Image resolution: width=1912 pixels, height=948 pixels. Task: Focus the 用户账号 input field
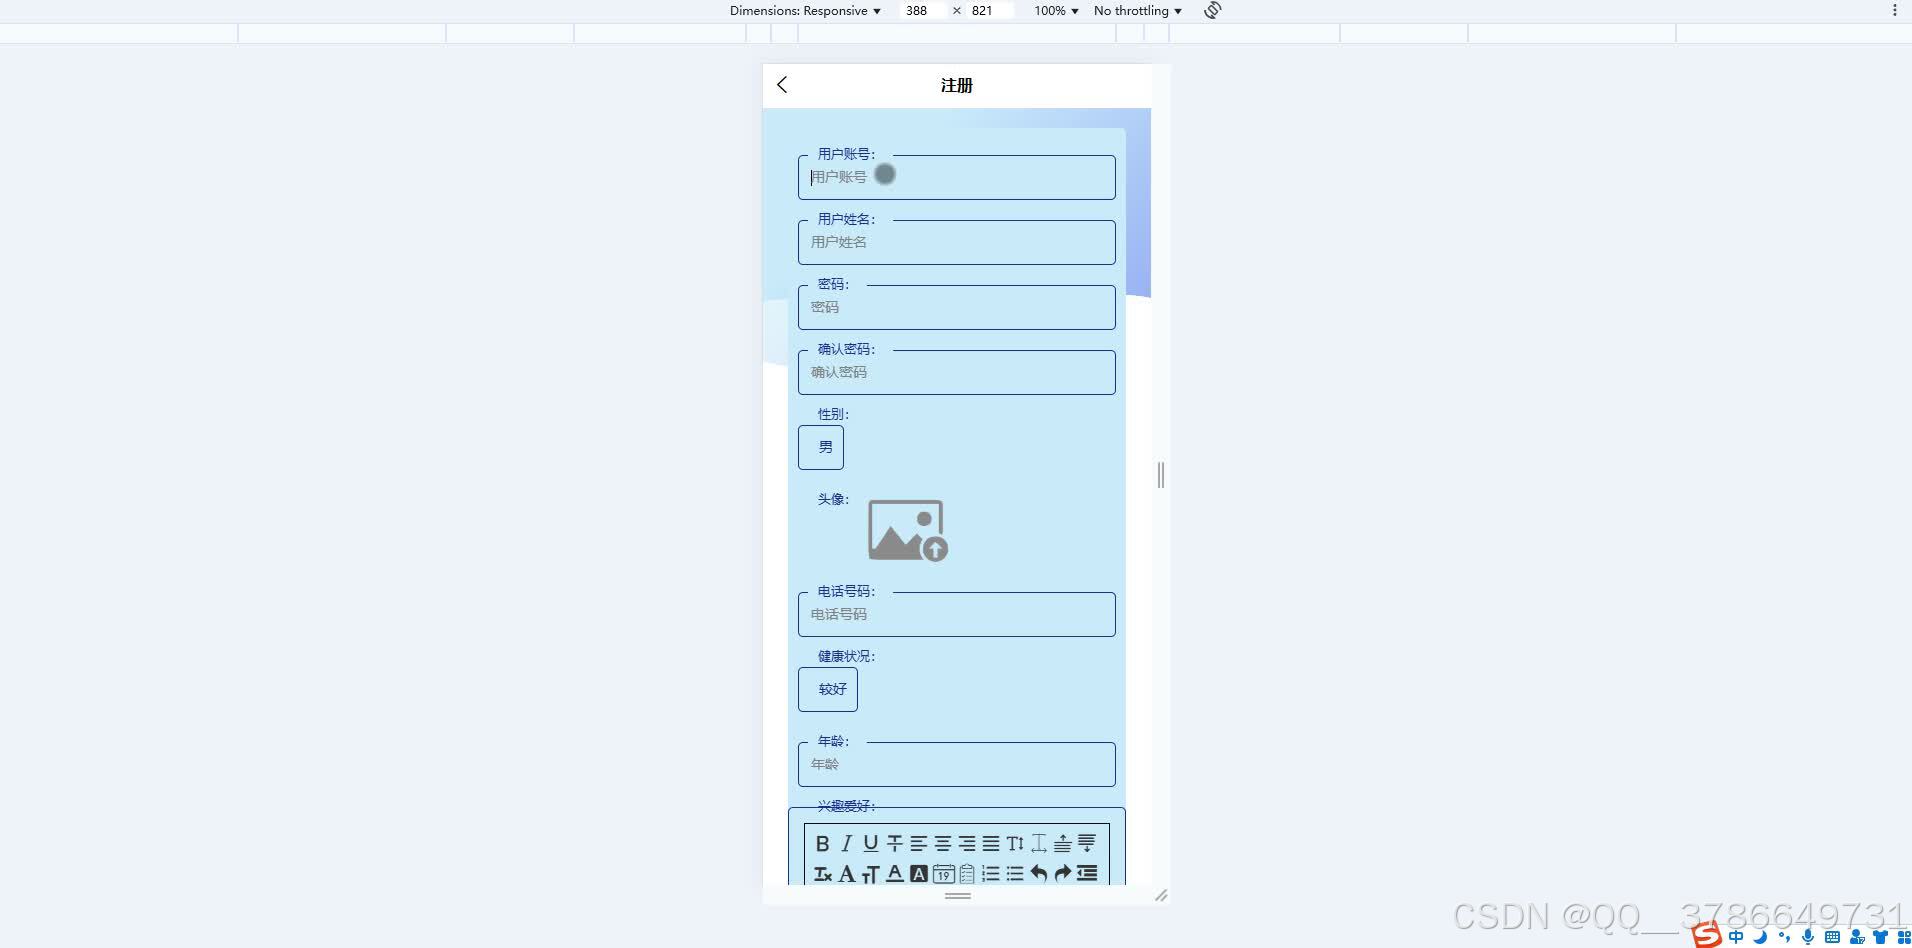(957, 177)
